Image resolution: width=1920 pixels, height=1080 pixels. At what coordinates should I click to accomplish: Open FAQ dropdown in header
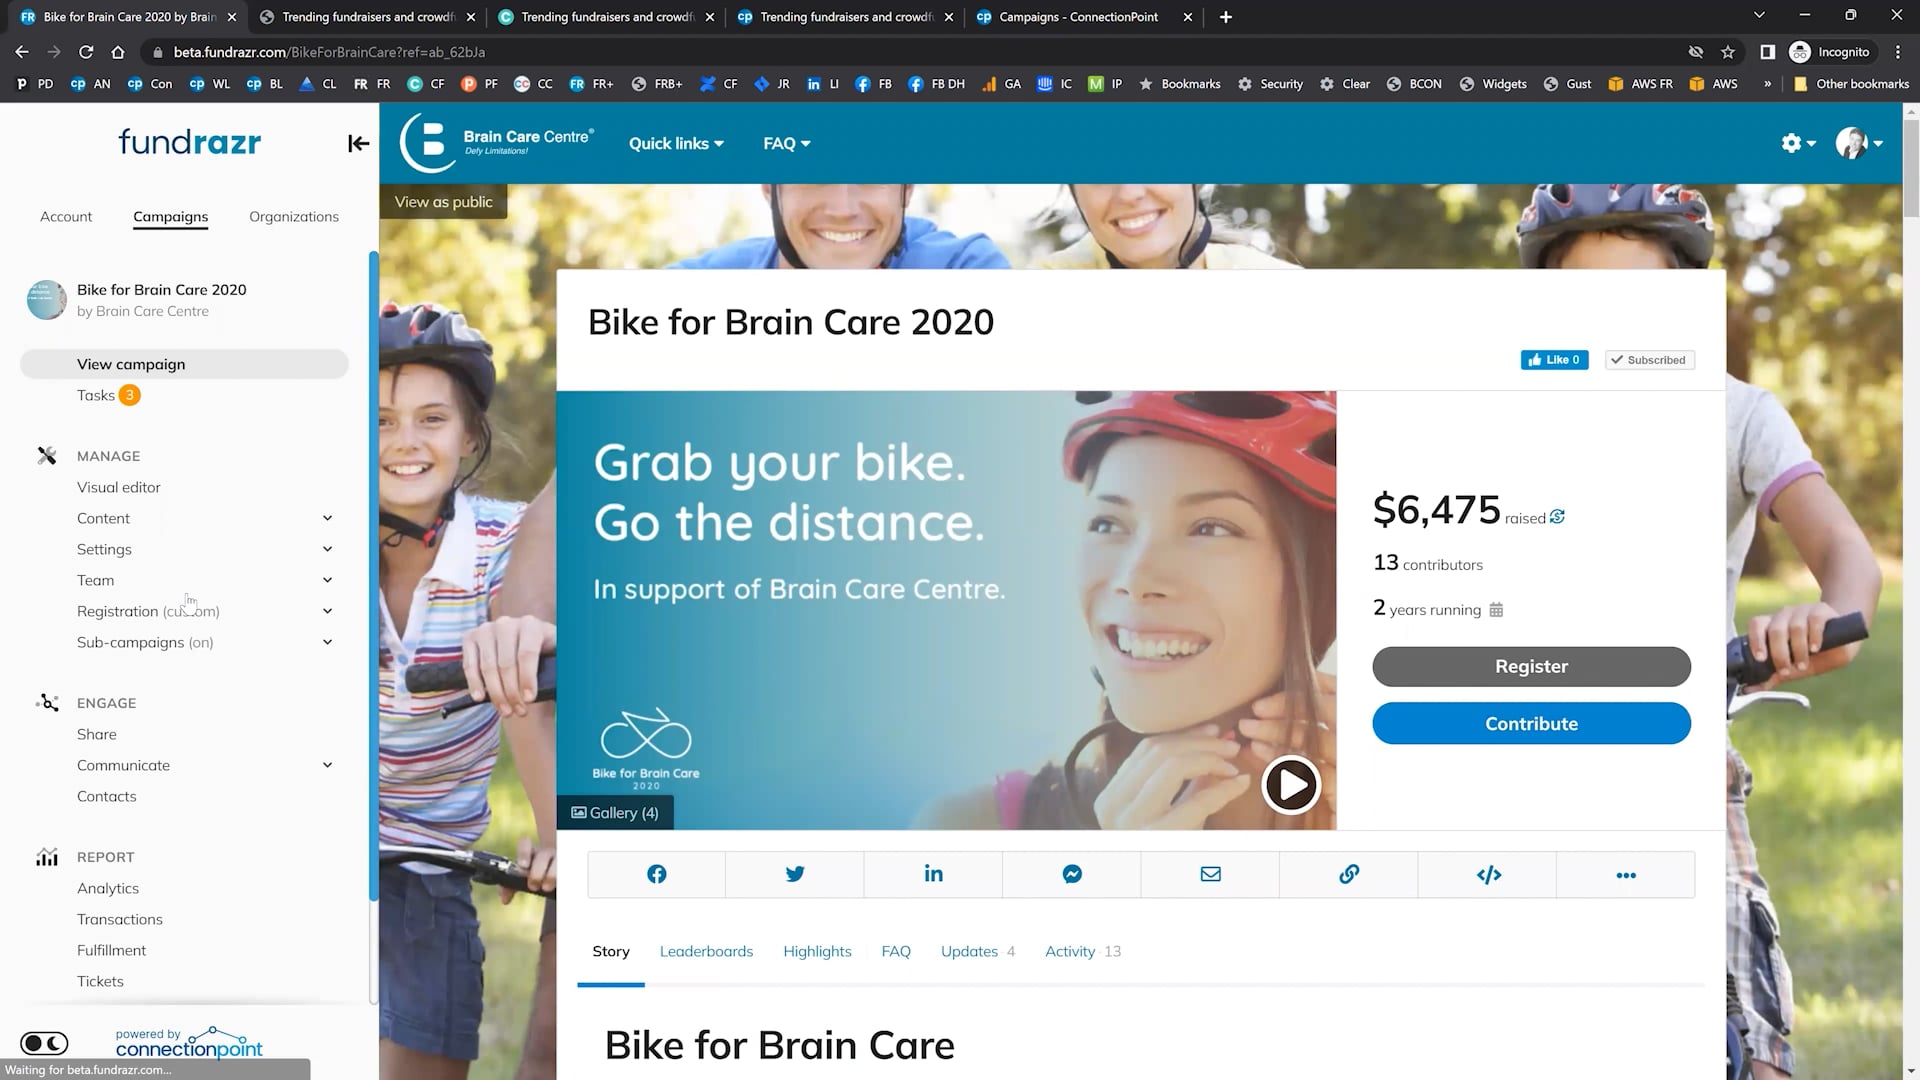(787, 144)
